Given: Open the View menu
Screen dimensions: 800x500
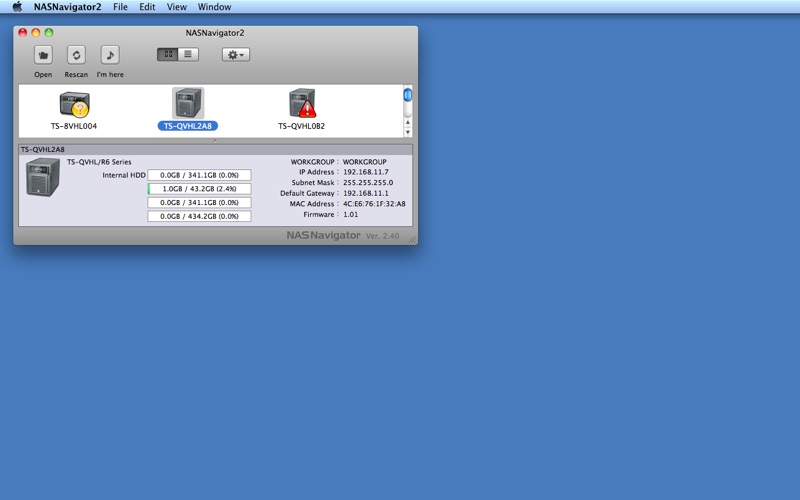Looking at the screenshot, I should click(x=177, y=7).
